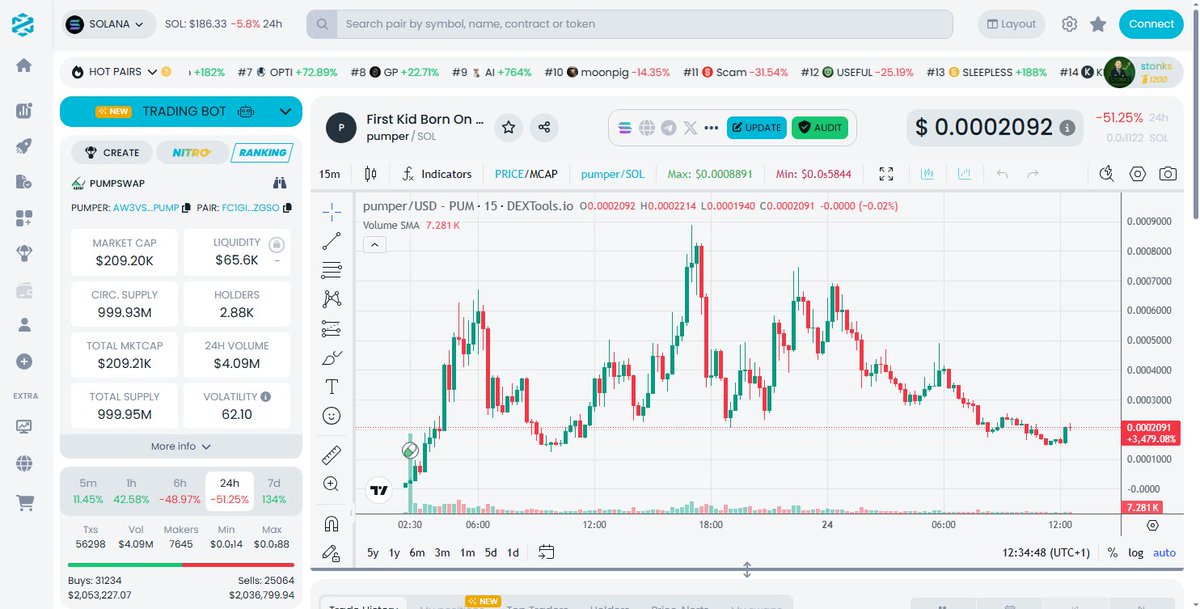Toggle percent scale on chart
The height and width of the screenshot is (609, 1200).
tap(1113, 552)
